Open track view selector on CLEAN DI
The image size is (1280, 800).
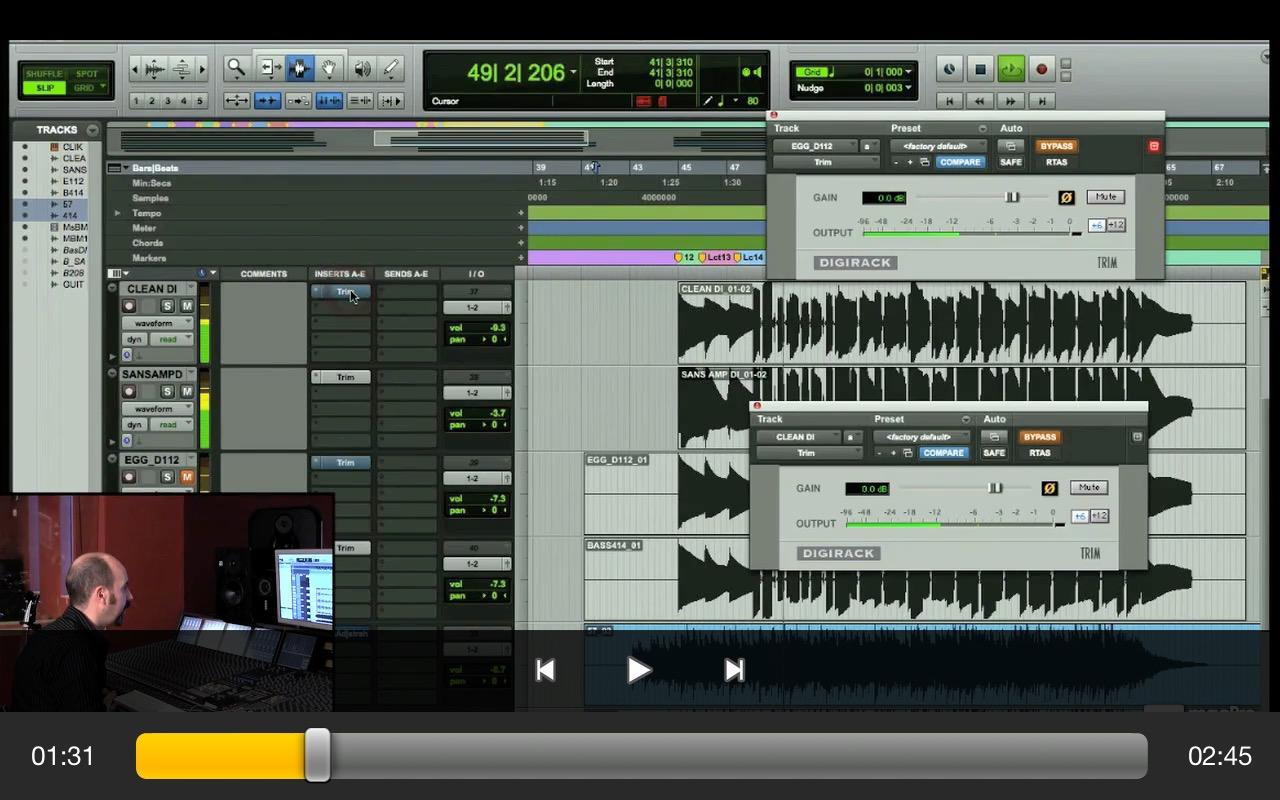pyautogui.click(x=157, y=323)
